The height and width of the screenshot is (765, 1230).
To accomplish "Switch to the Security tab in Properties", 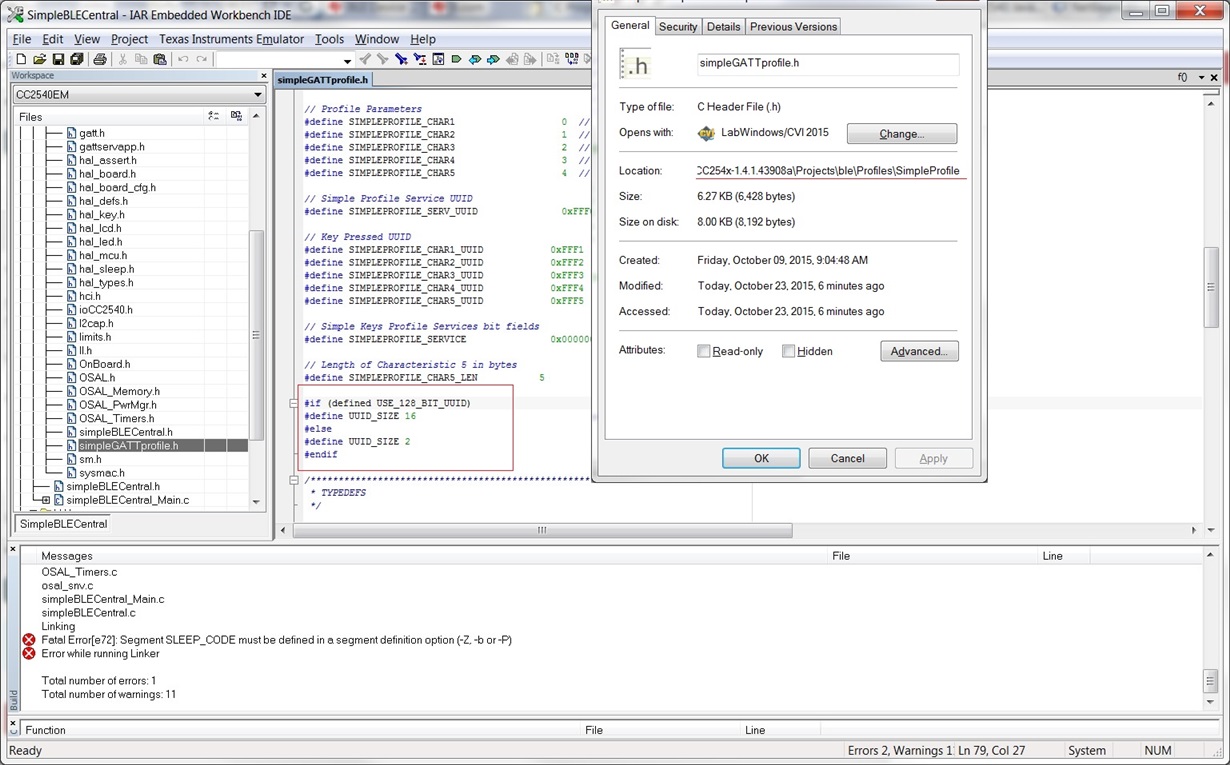I will click(x=678, y=27).
